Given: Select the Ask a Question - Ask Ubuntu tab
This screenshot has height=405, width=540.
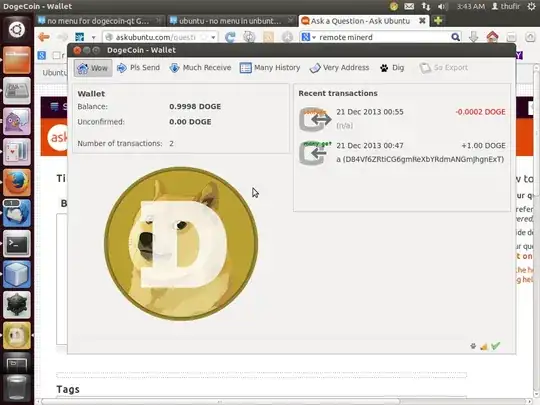Looking at the screenshot, I should (360, 21).
